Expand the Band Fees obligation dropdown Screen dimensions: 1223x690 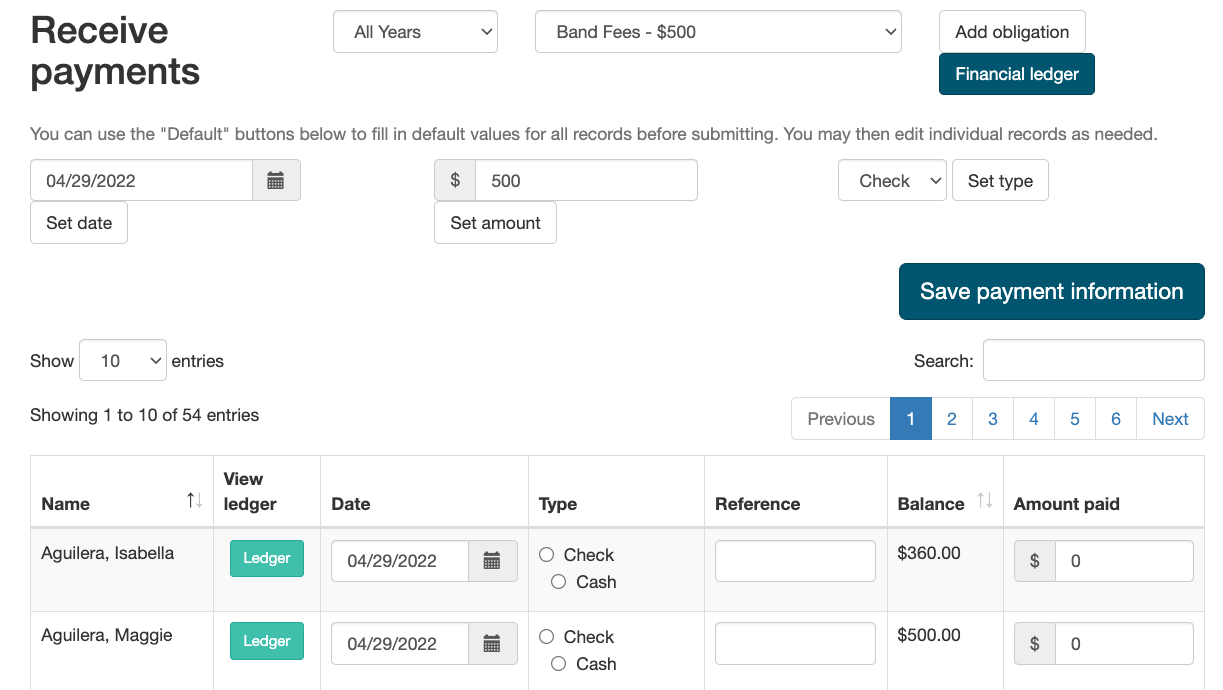[718, 32]
